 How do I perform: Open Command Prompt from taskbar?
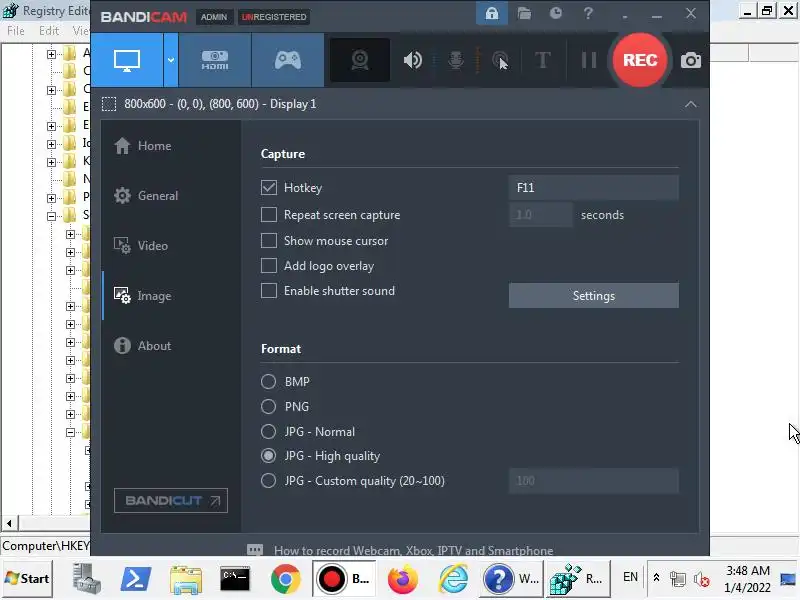coord(235,579)
